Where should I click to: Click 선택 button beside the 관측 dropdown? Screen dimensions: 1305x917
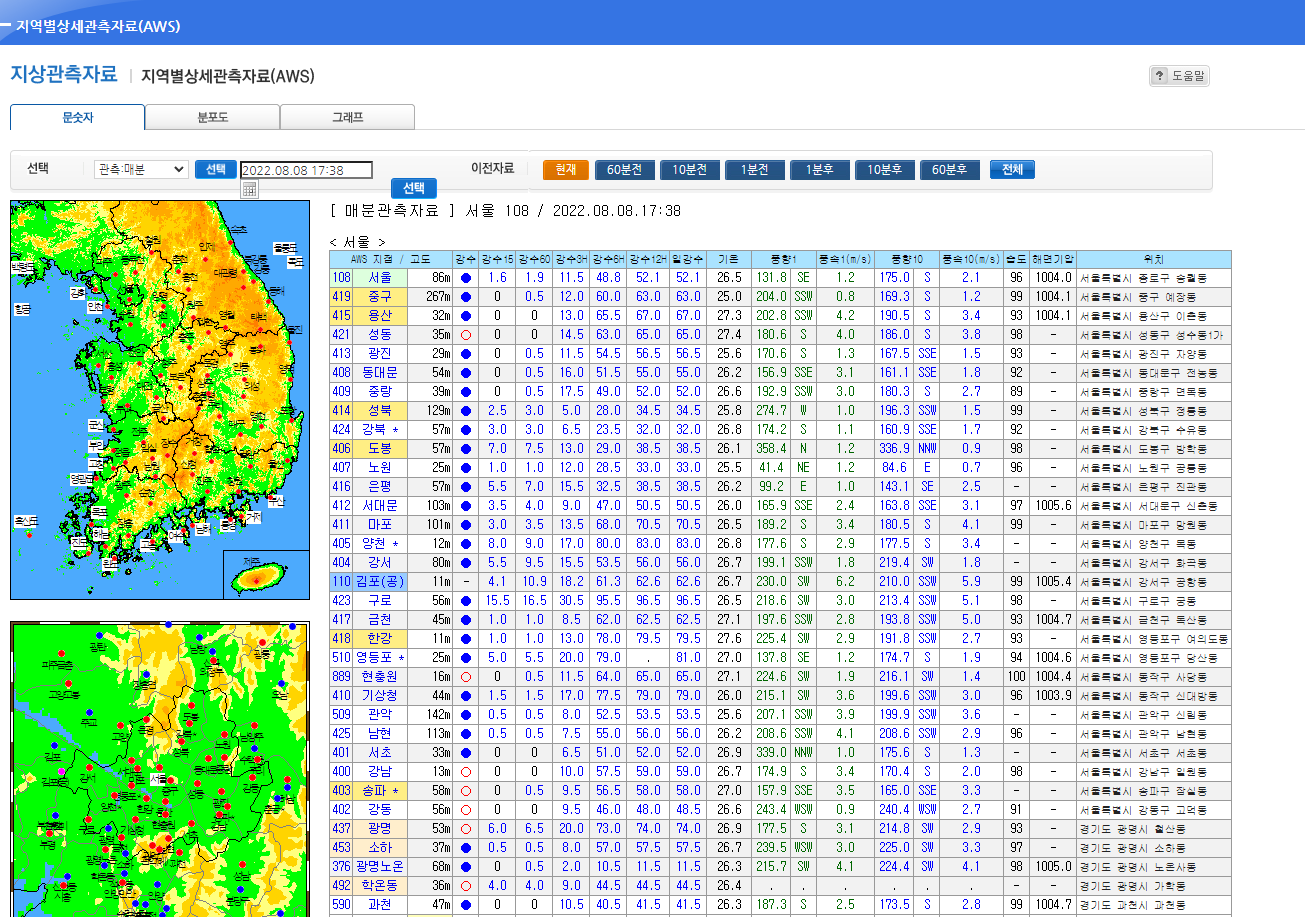tap(216, 170)
